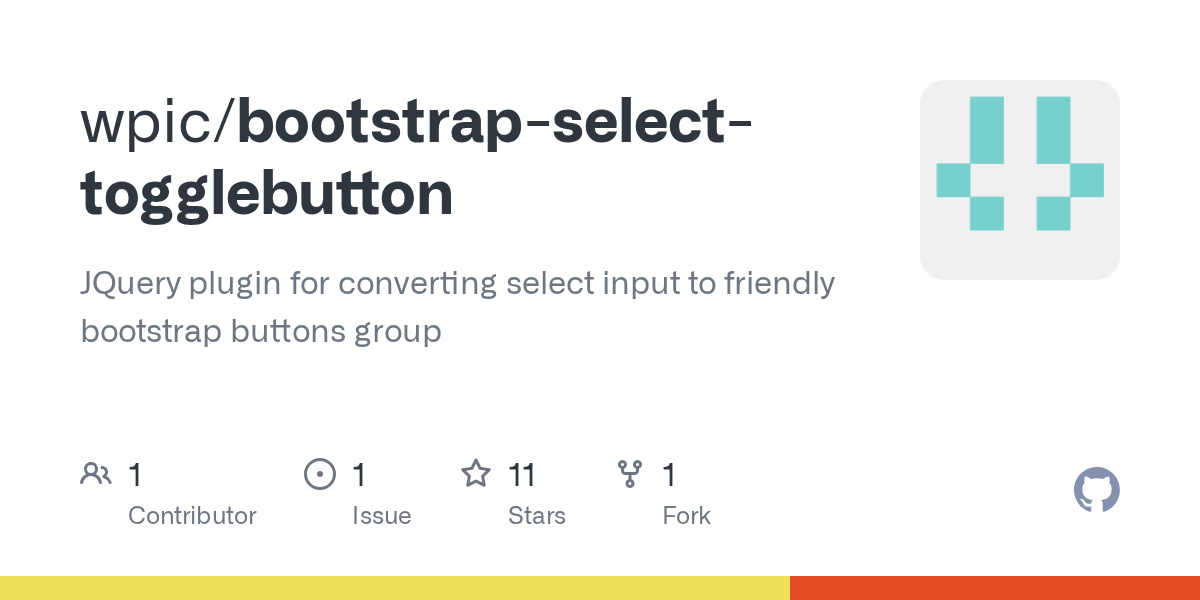This screenshot has width=1200, height=600.
Task: Click the contributors people icon
Action: tap(96, 474)
